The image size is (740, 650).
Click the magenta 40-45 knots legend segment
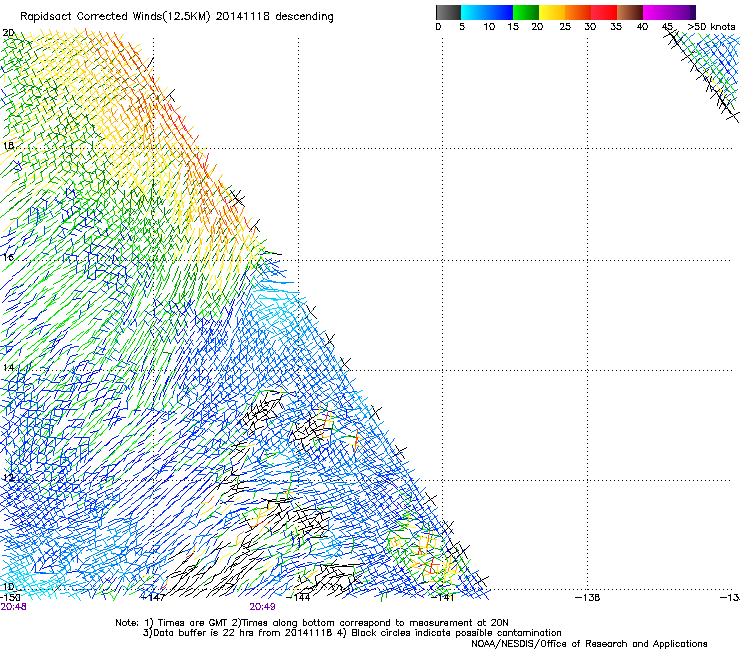(656, 12)
